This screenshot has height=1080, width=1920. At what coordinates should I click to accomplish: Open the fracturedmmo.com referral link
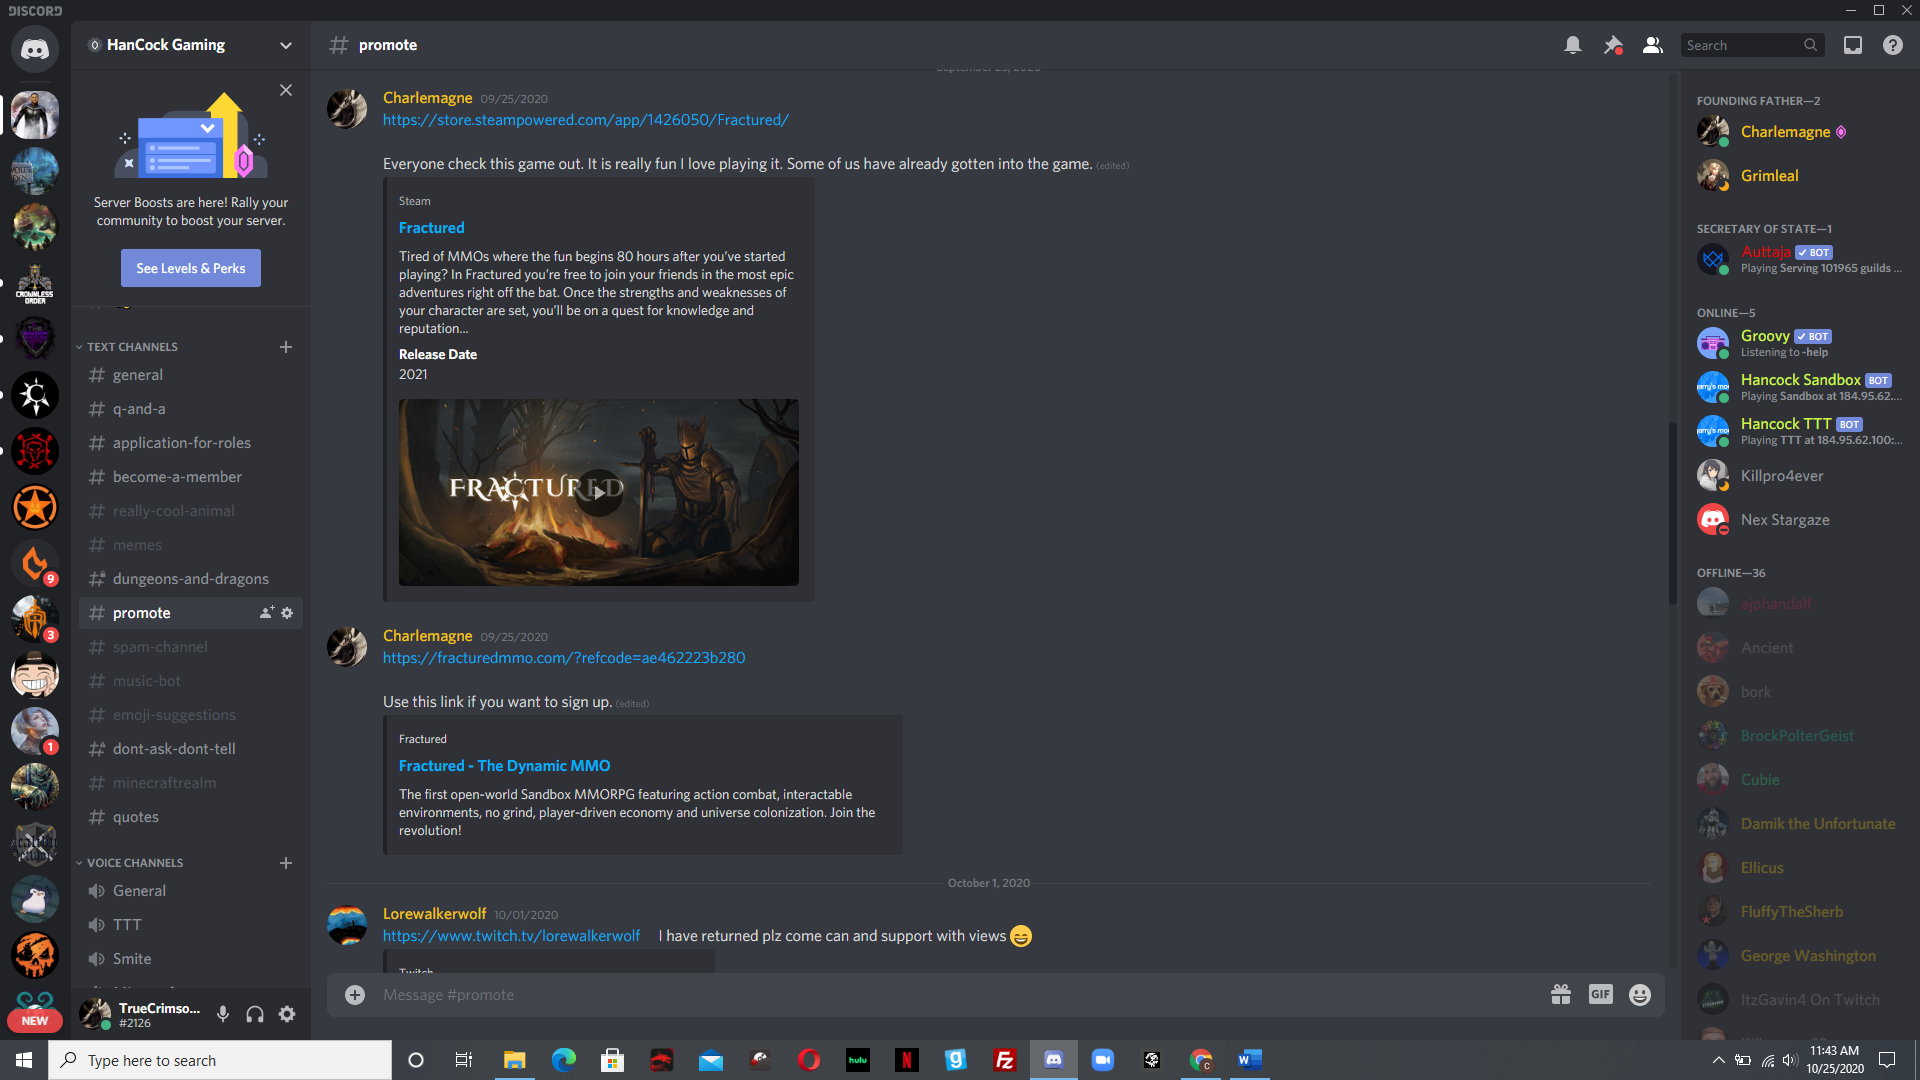[x=564, y=657]
